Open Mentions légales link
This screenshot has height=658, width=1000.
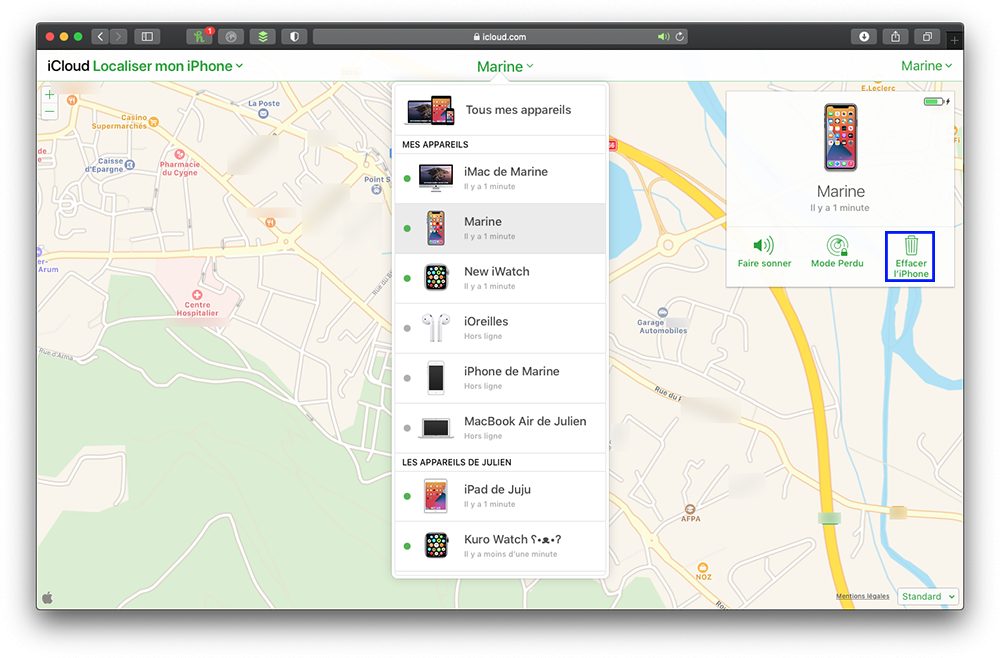(x=862, y=597)
